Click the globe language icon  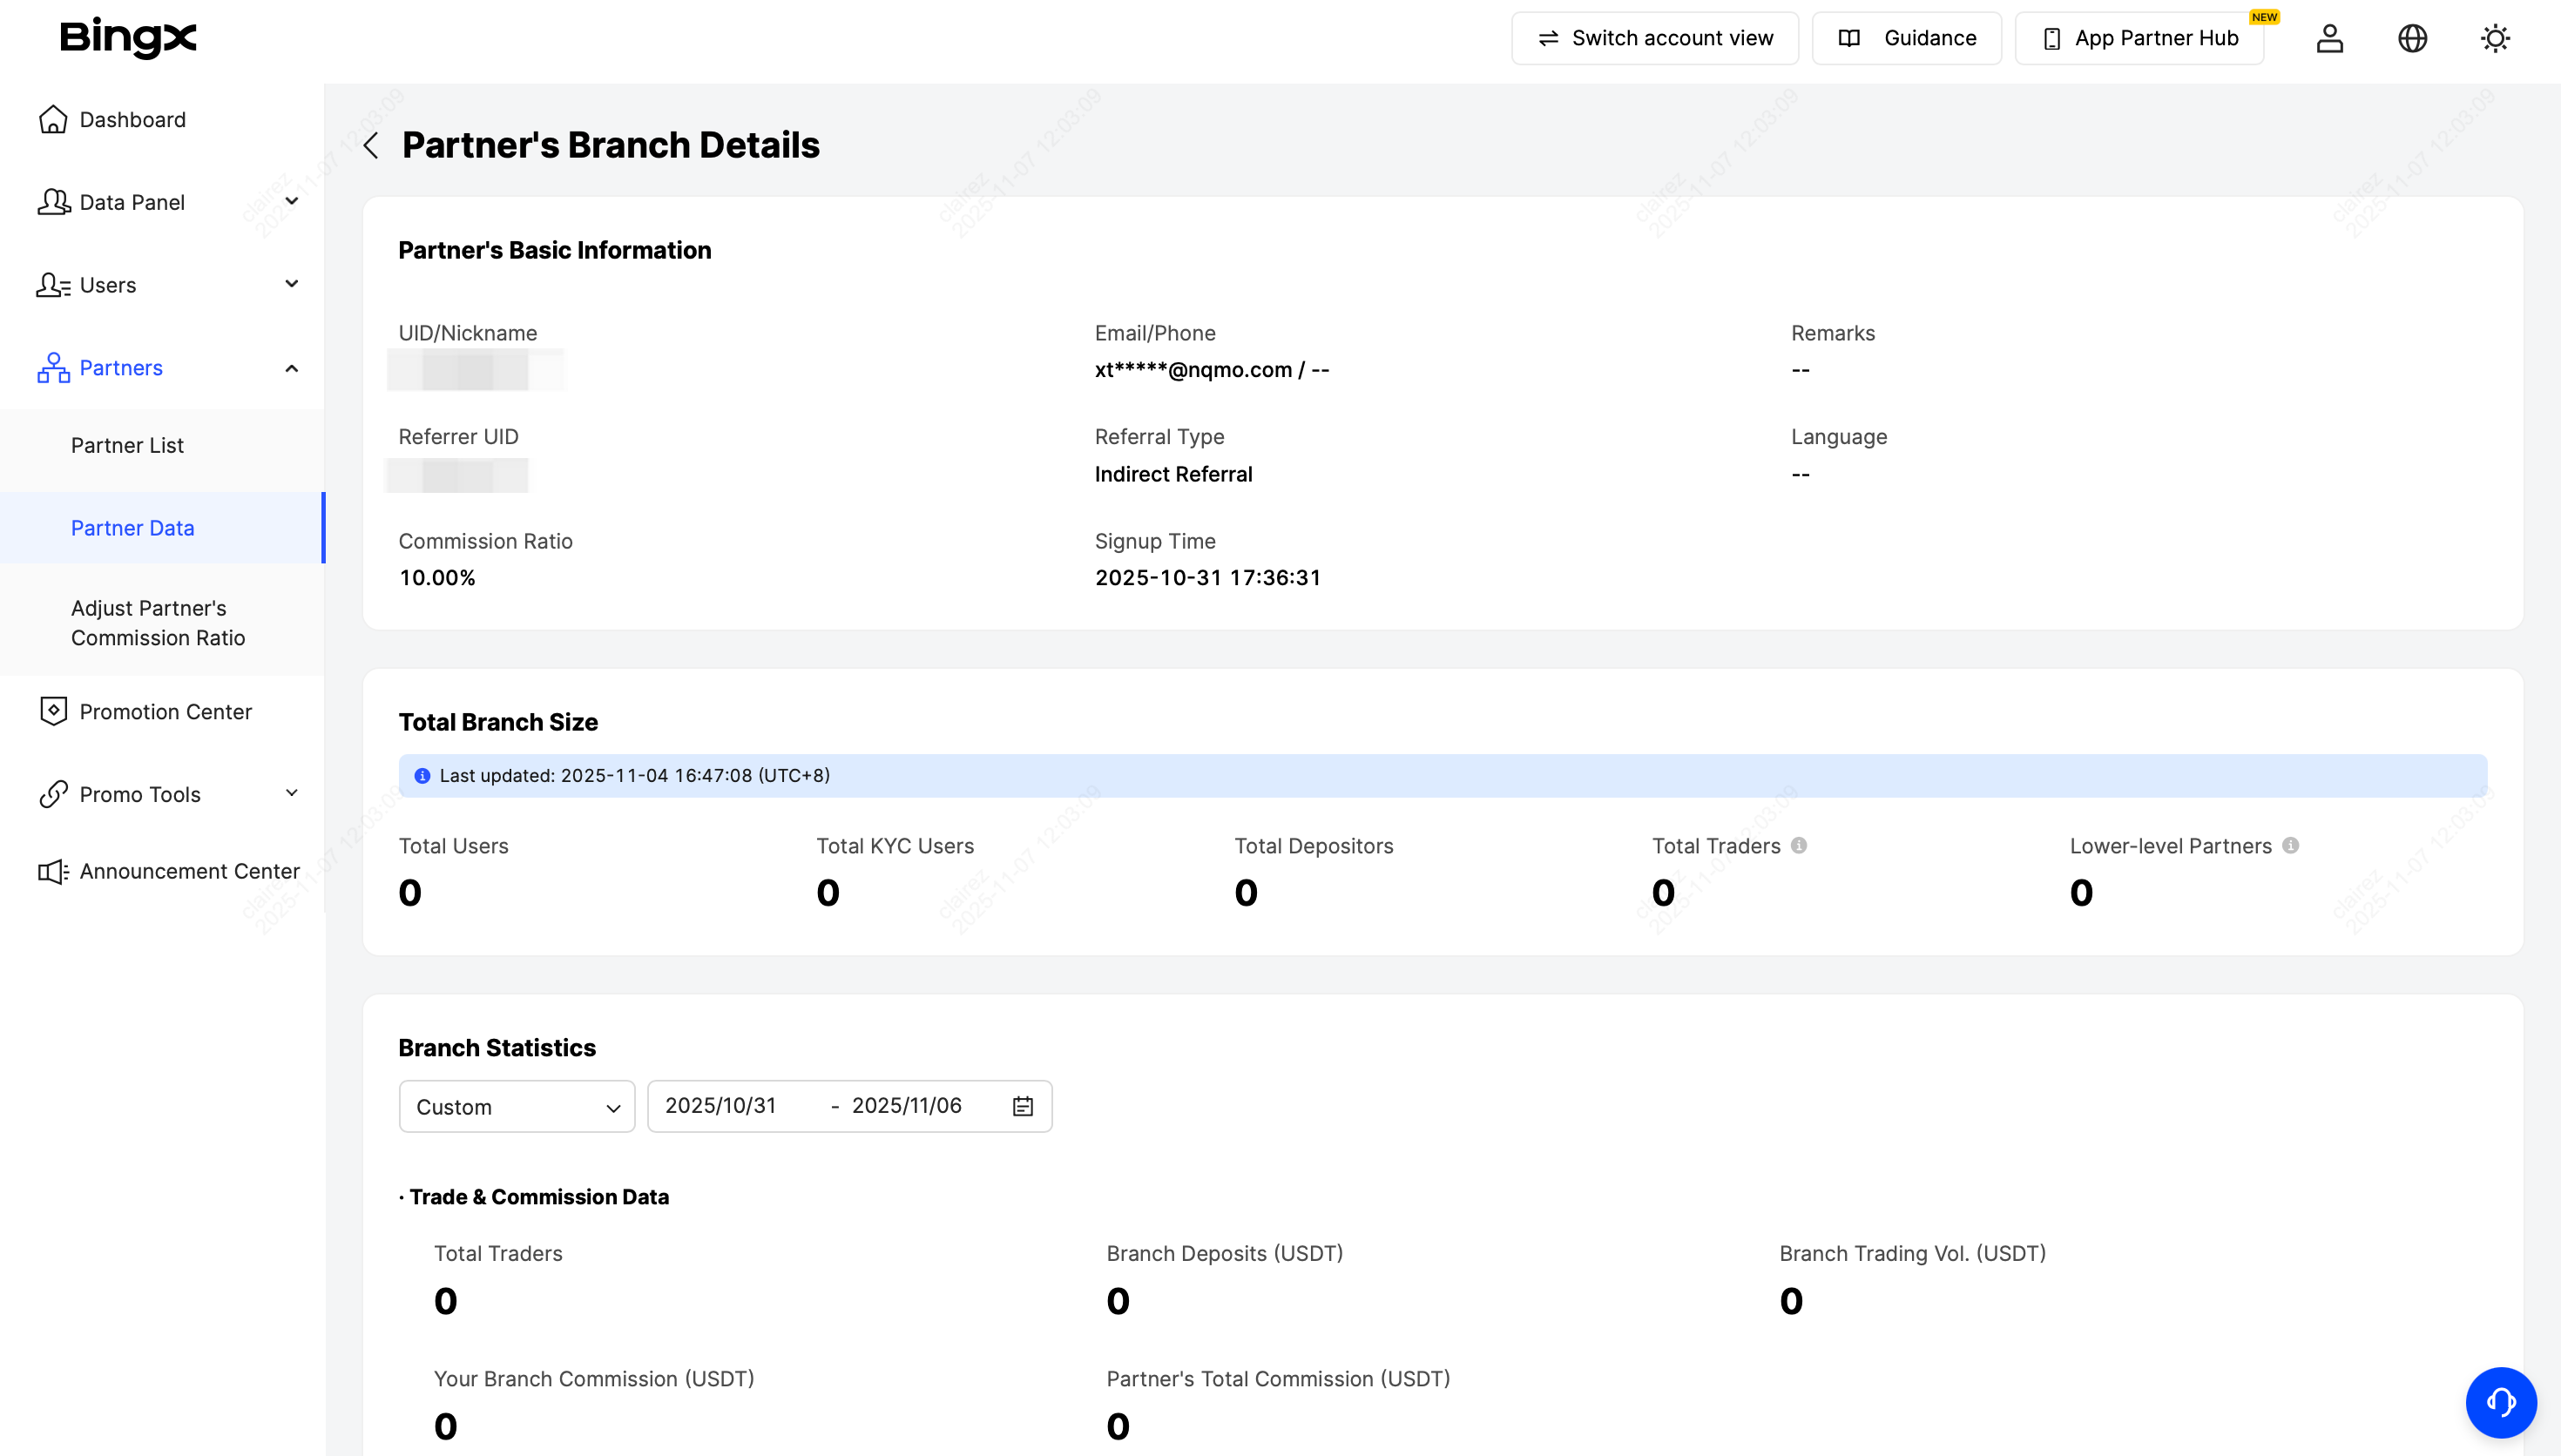[x=2412, y=38]
